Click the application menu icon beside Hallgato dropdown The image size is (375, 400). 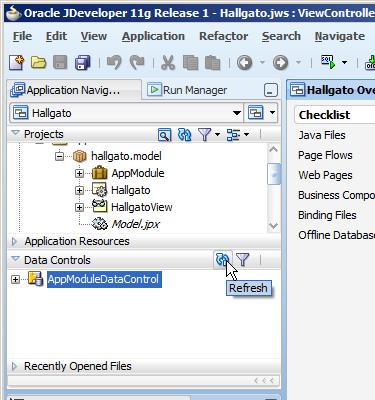click(256, 113)
